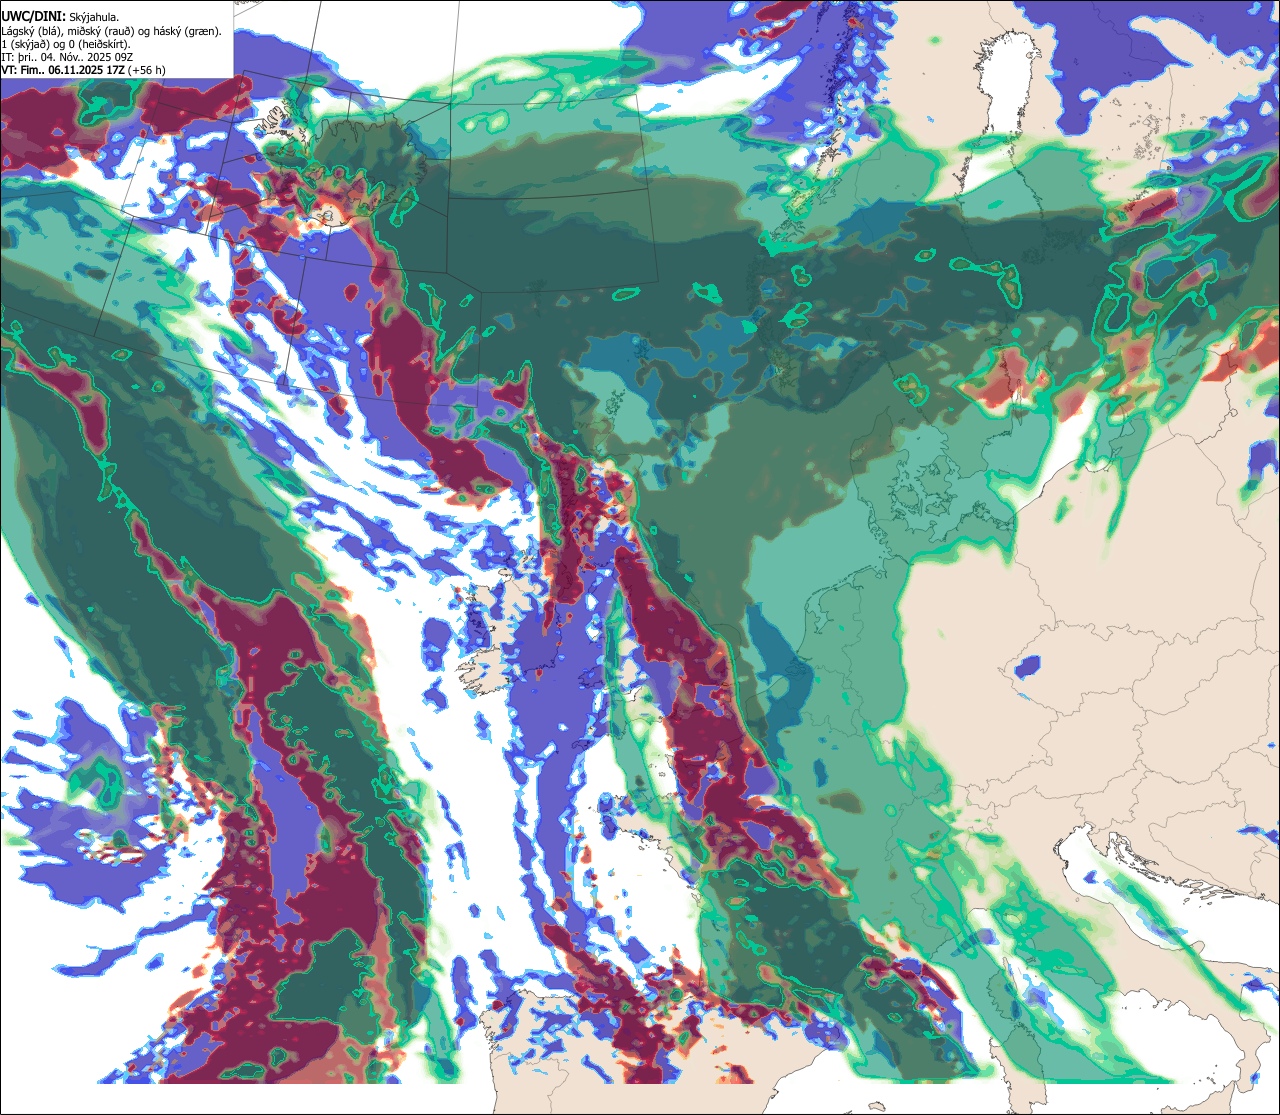Click the "miðský (rauð)" legend text
This screenshot has height=1115, width=1280.
point(100,32)
